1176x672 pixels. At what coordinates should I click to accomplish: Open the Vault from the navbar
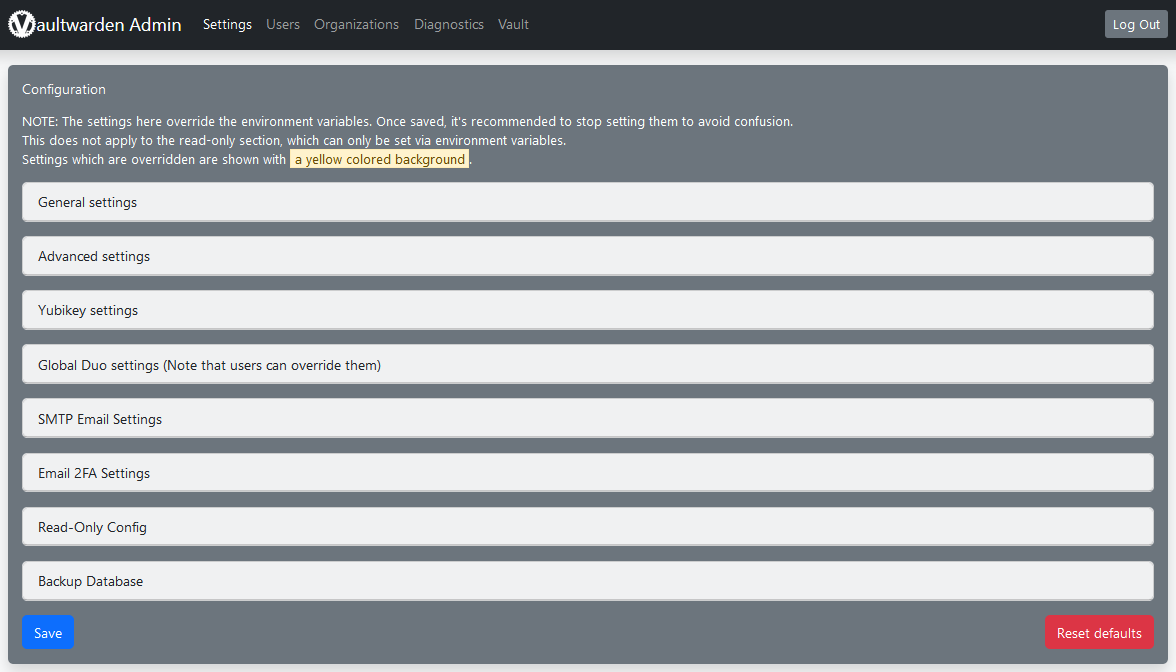(x=513, y=24)
